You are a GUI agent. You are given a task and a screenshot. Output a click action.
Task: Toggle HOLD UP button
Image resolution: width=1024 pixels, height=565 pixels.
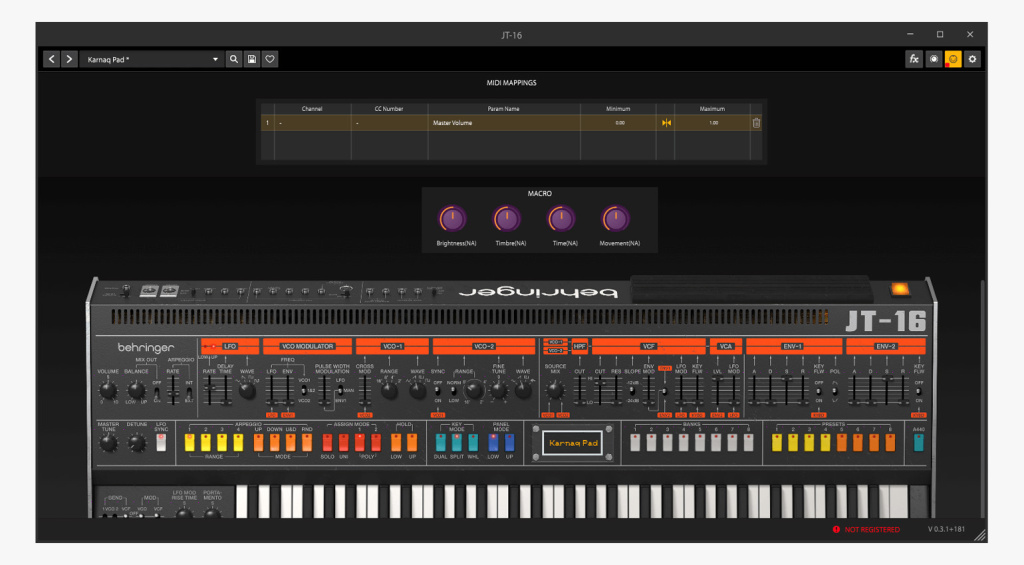pos(412,442)
